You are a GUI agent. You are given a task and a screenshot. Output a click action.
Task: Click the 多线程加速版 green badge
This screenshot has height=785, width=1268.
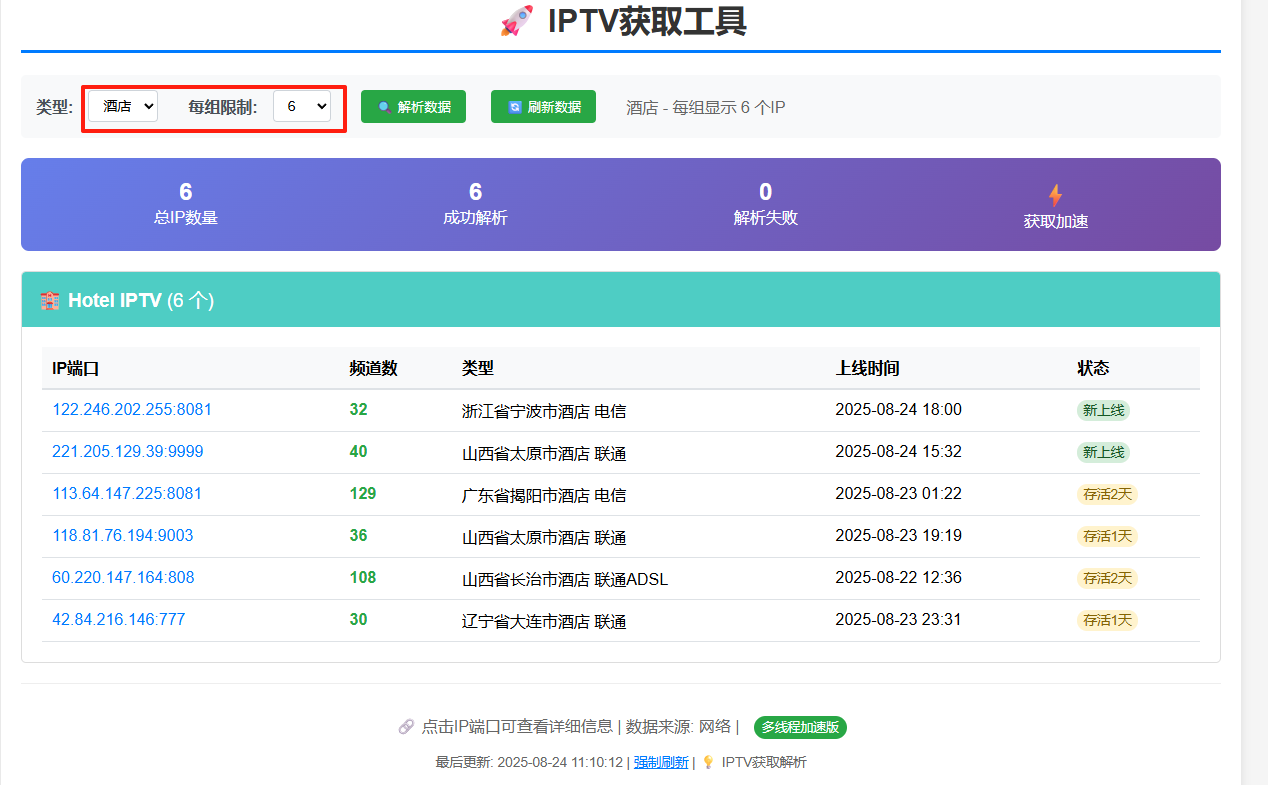pos(800,727)
